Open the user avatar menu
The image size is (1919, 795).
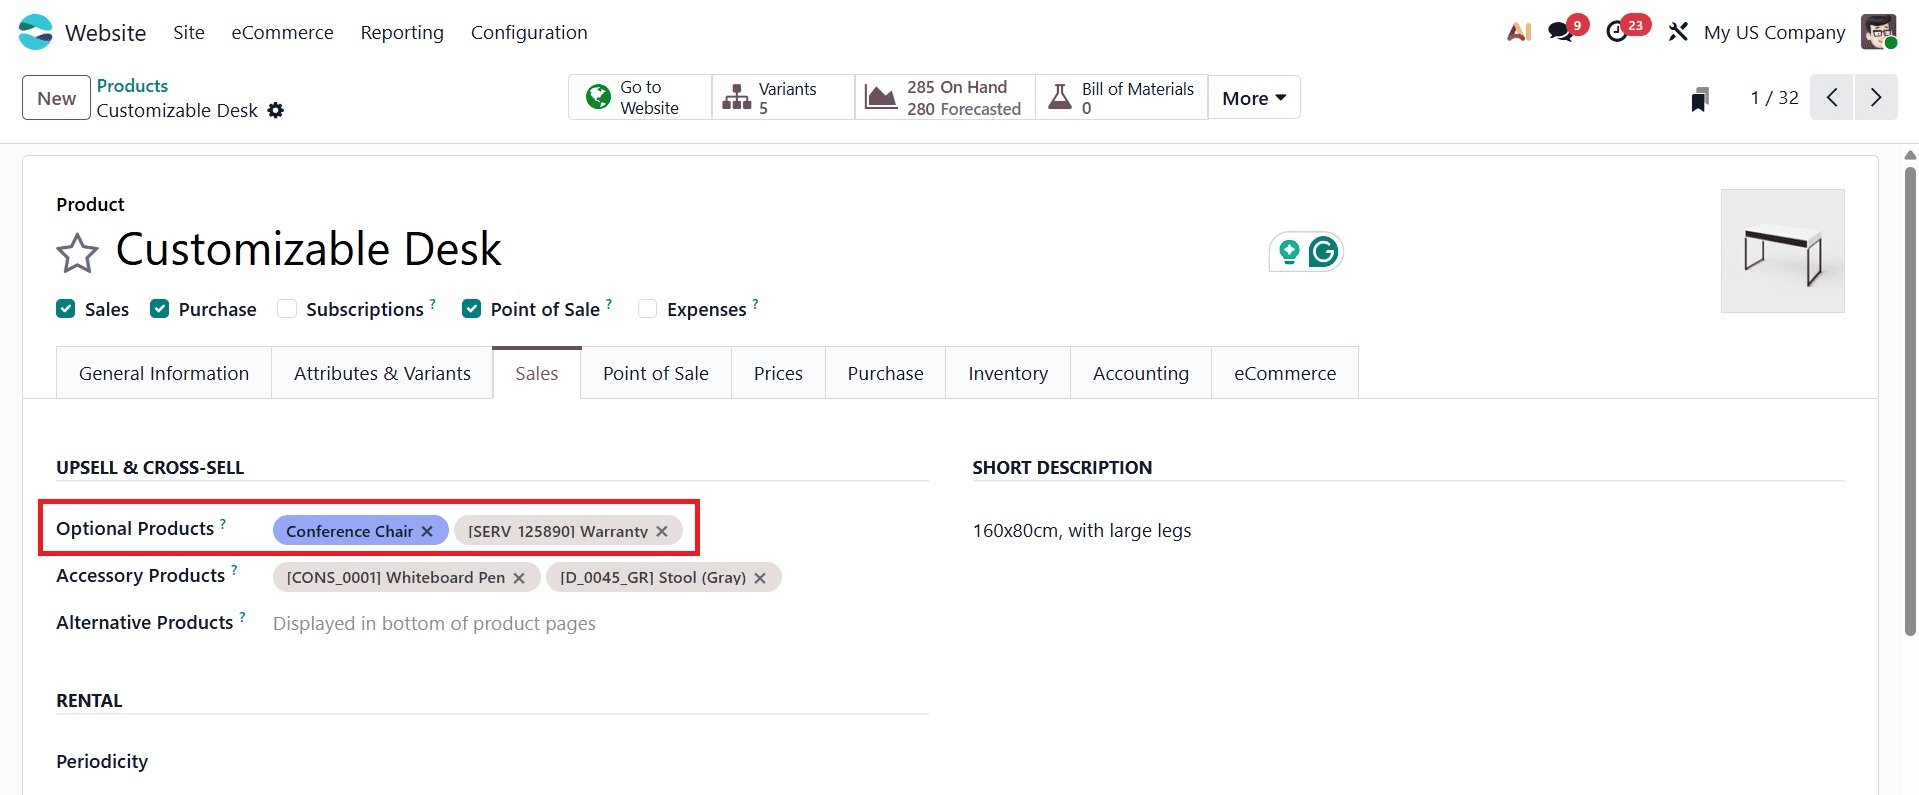[x=1879, y=32]
